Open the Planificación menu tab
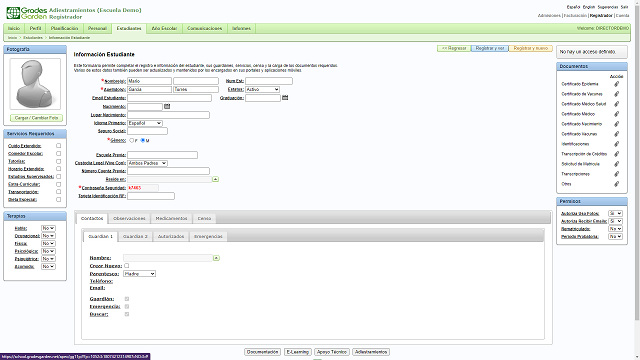 click(x=64, y=29)
